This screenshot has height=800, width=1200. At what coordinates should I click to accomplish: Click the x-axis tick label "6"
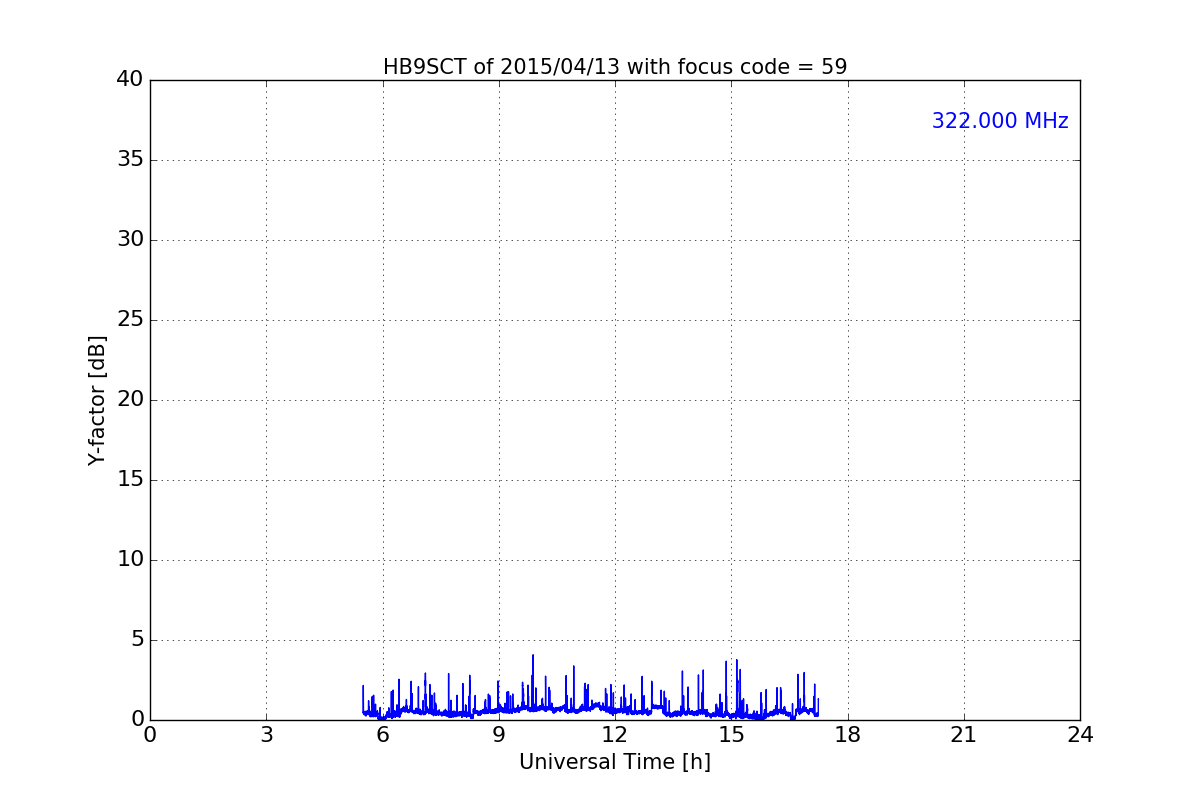pyautogui.click(x=382, y=735)
